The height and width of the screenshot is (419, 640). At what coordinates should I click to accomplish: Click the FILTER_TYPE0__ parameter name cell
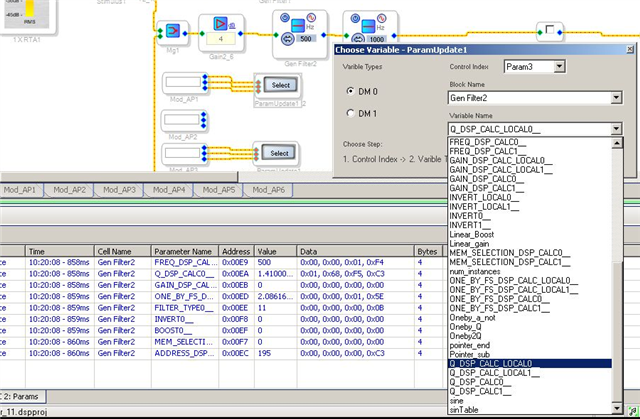tap(184, 308)
